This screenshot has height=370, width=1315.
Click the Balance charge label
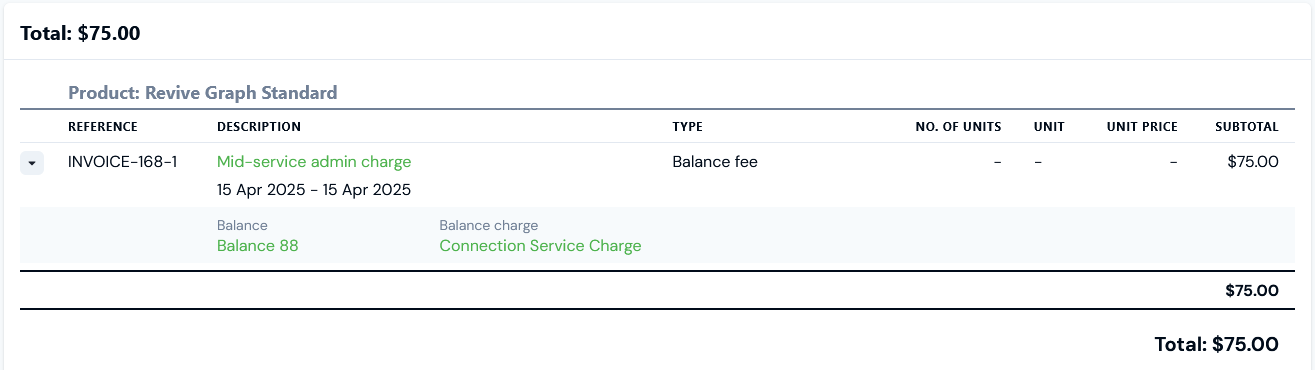[x=489, y=226]
